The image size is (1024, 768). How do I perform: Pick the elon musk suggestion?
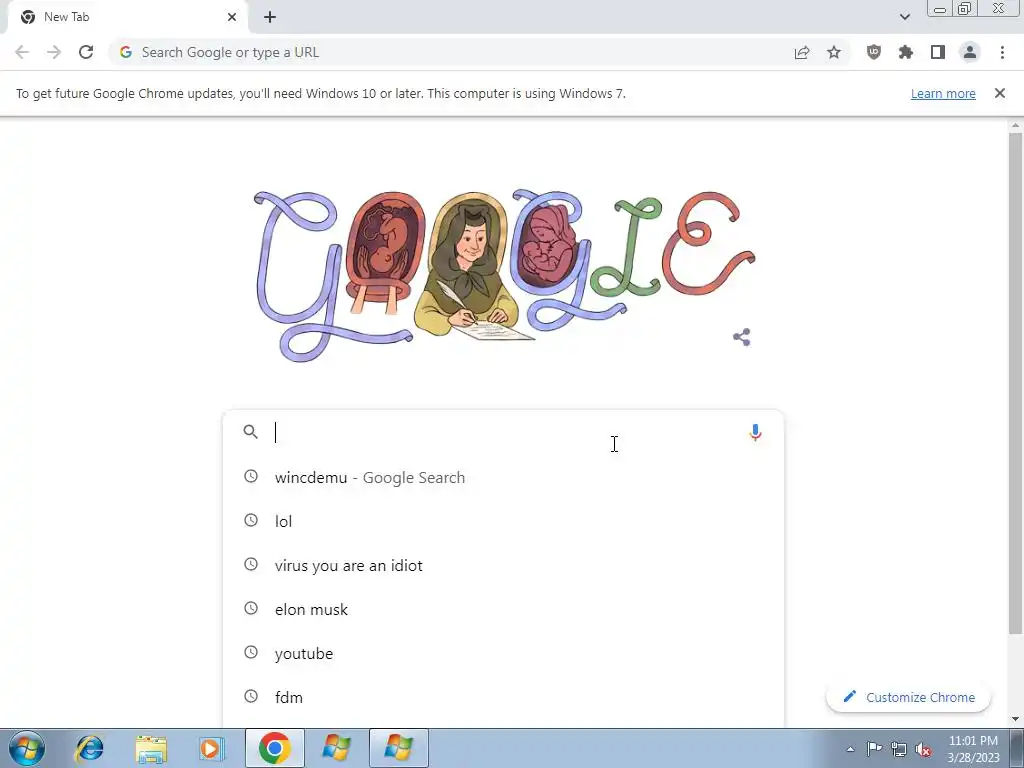[x=503, y=609]
